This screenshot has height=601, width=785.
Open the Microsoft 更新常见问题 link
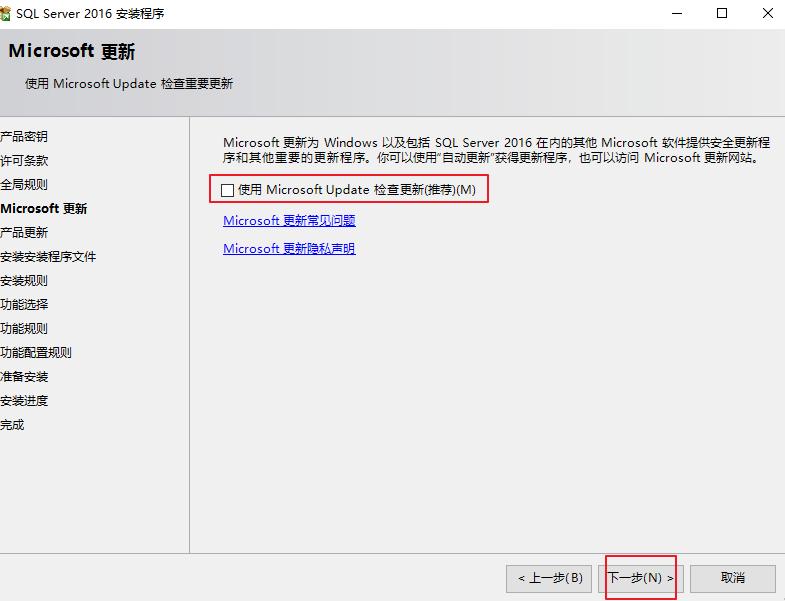289,220
